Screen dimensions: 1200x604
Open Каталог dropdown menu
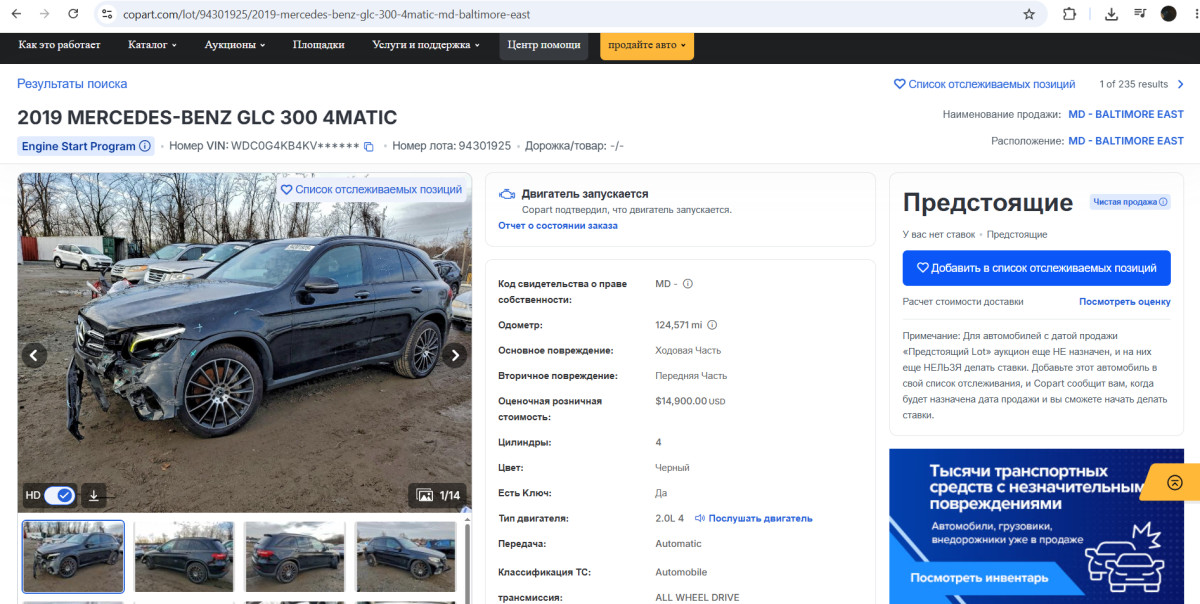pyautogui.click(x=152, y=45)
